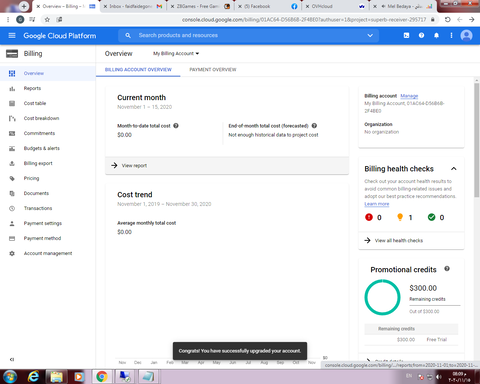Open the notifications bell
The height and width of the screenshot is (384, 480).
tap(436, 35)
